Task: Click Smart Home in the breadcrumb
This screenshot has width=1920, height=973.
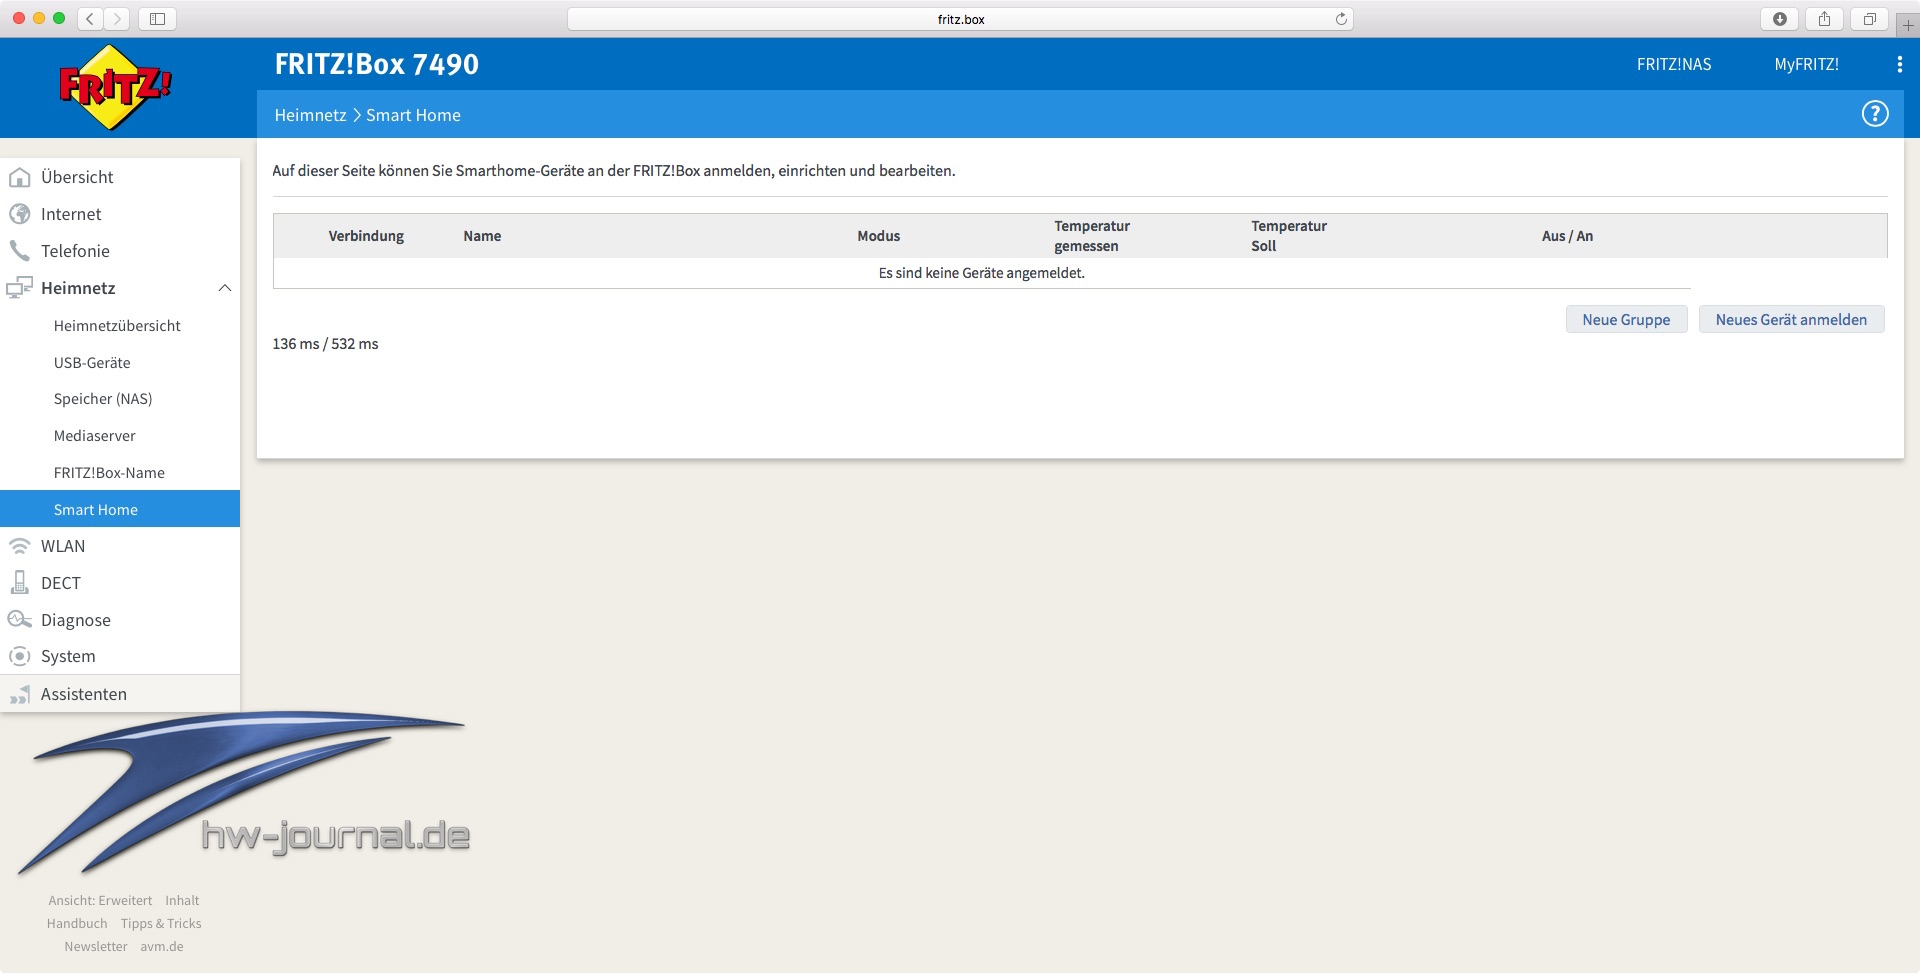Action: pyautogui.click(x=413, y=115)
